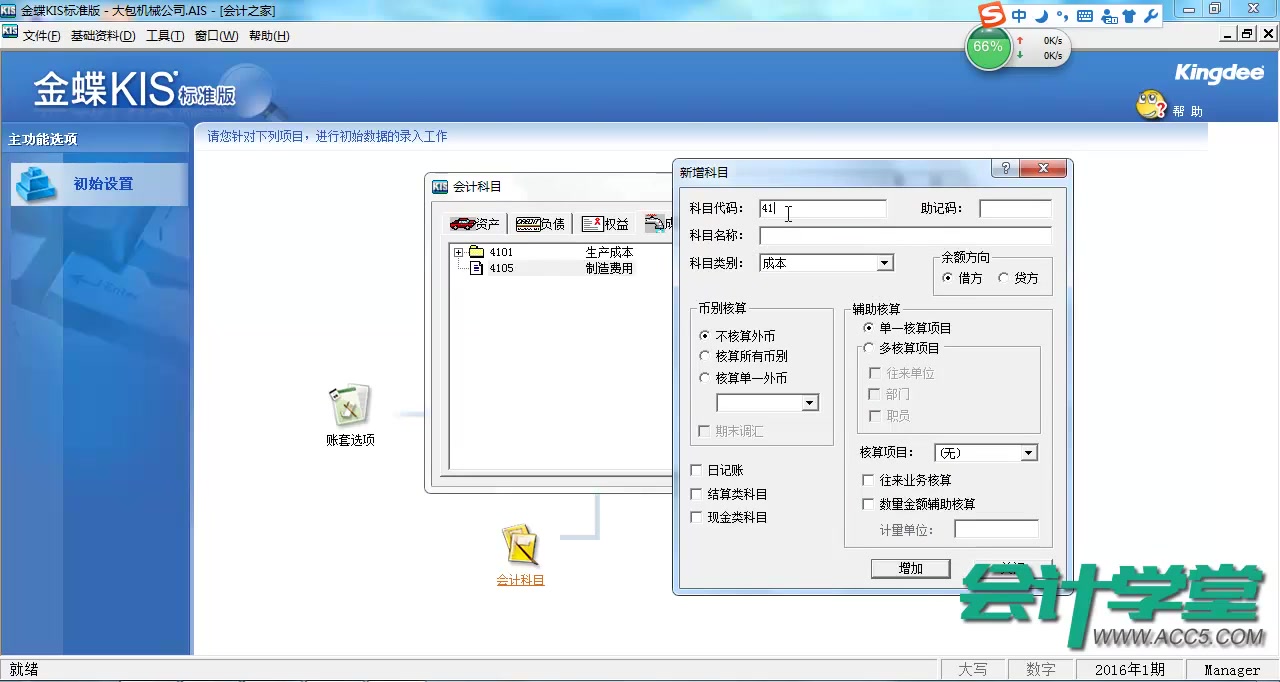The image size is (1280, 682).
Task: Click the green 66% network speed indicator
Action: 988,46
